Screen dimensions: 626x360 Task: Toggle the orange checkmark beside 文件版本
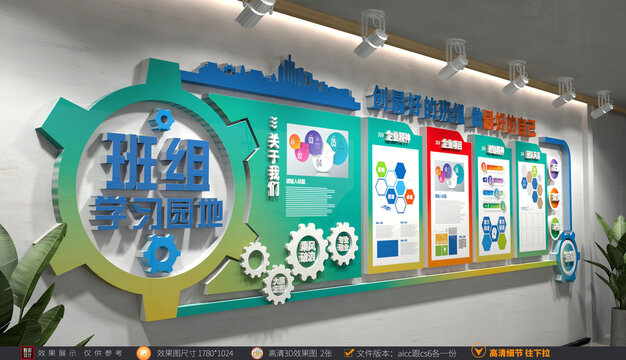pyautogui.click(x=349, y=352)
